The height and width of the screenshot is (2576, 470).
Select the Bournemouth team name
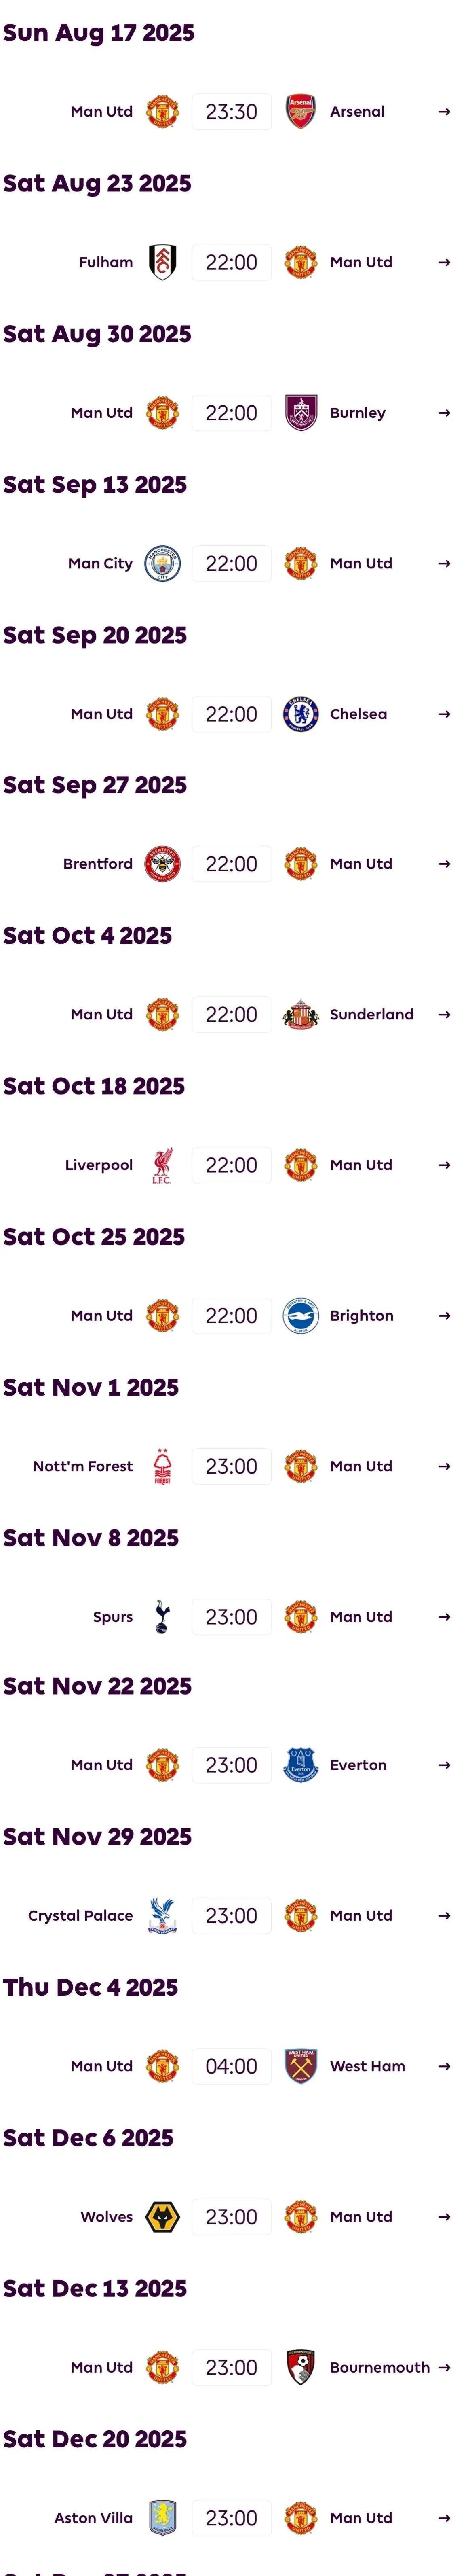[380, 2367]
